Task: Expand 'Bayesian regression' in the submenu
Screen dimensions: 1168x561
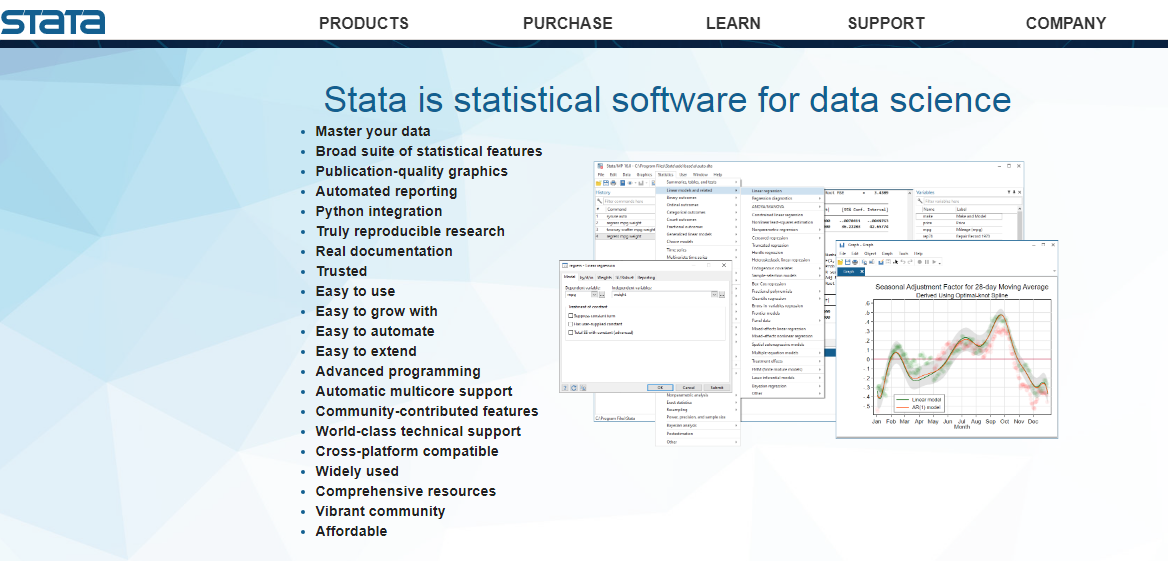Action: [x=783, y=385]
